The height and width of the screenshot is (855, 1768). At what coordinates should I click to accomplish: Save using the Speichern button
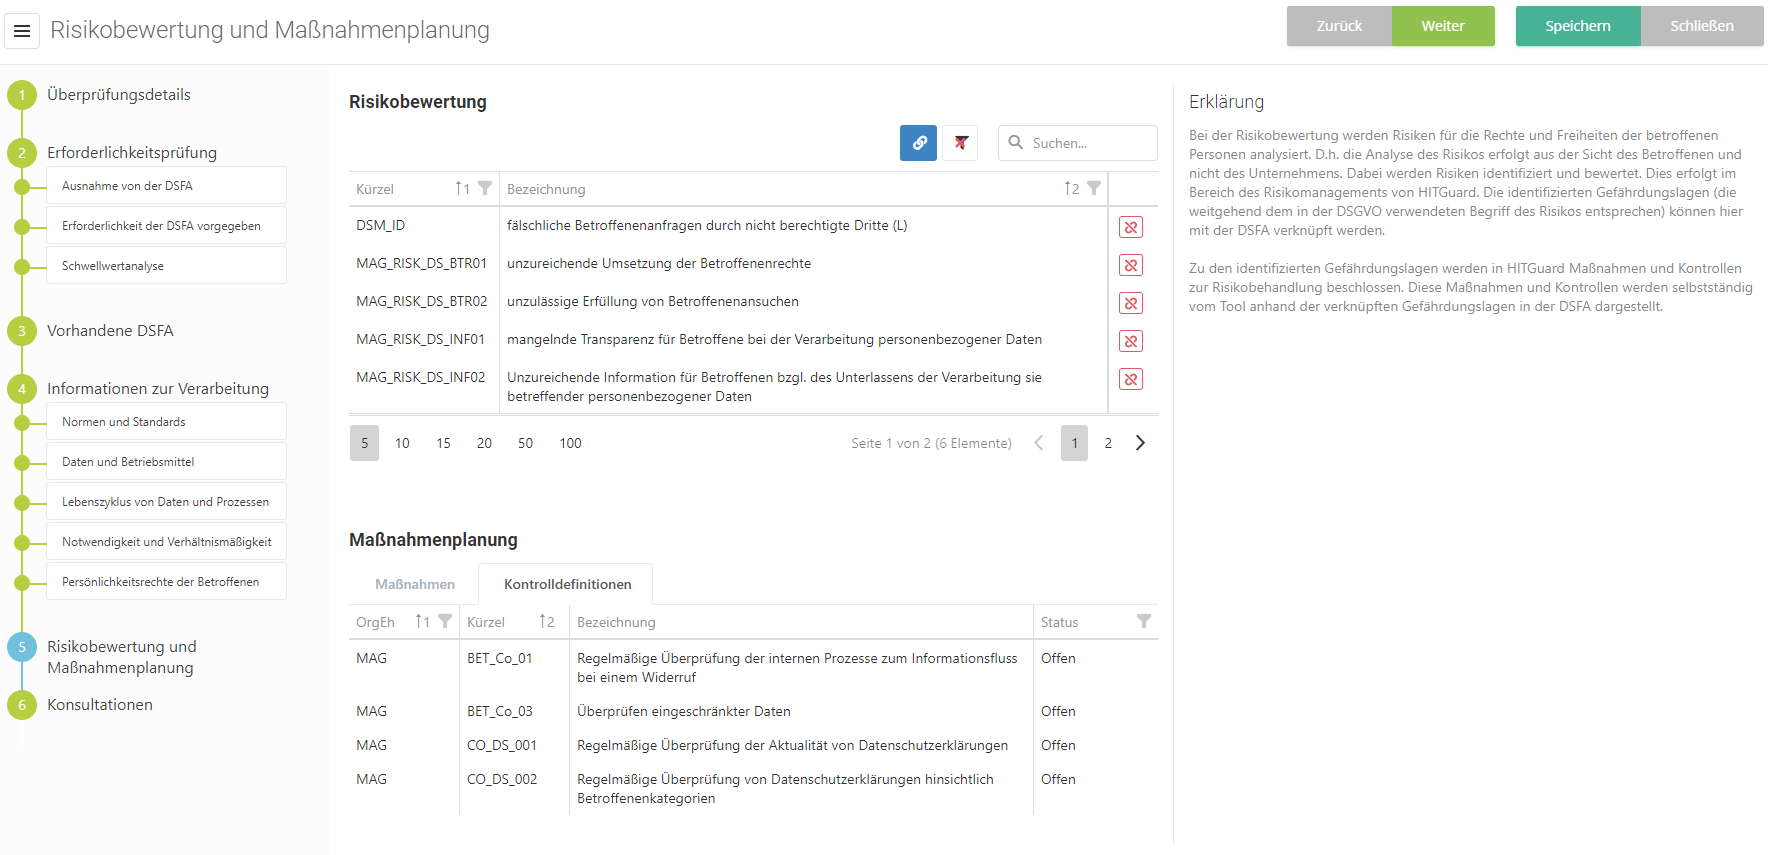pos(1577,26)
